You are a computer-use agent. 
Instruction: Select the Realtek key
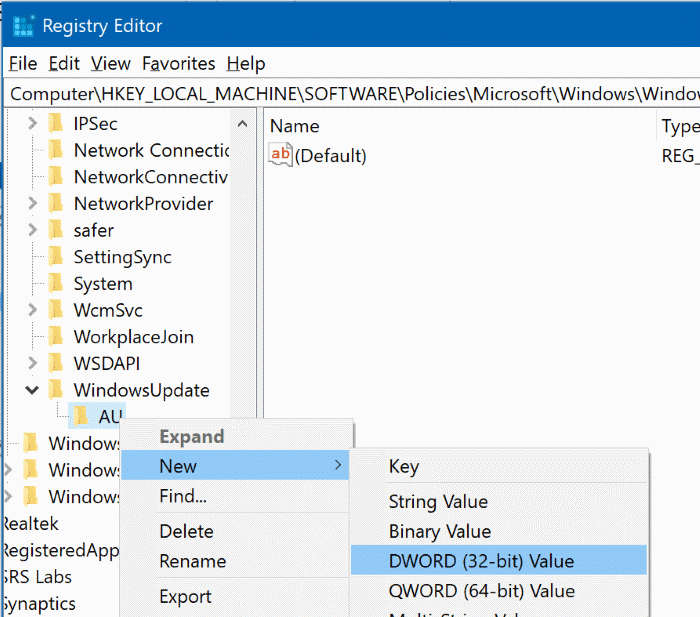pyautogui.click(x=31, y=524)
